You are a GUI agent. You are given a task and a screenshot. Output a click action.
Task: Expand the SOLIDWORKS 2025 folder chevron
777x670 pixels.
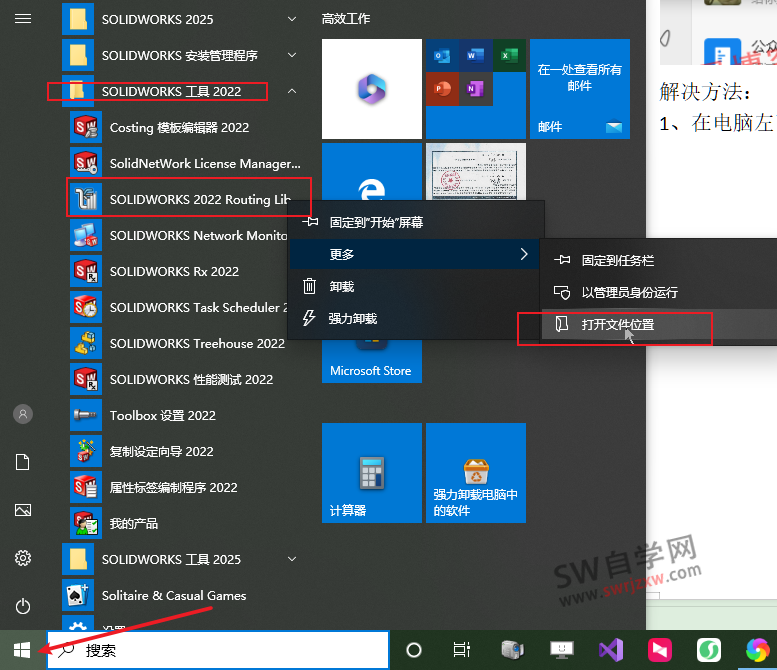coord(292,19)
